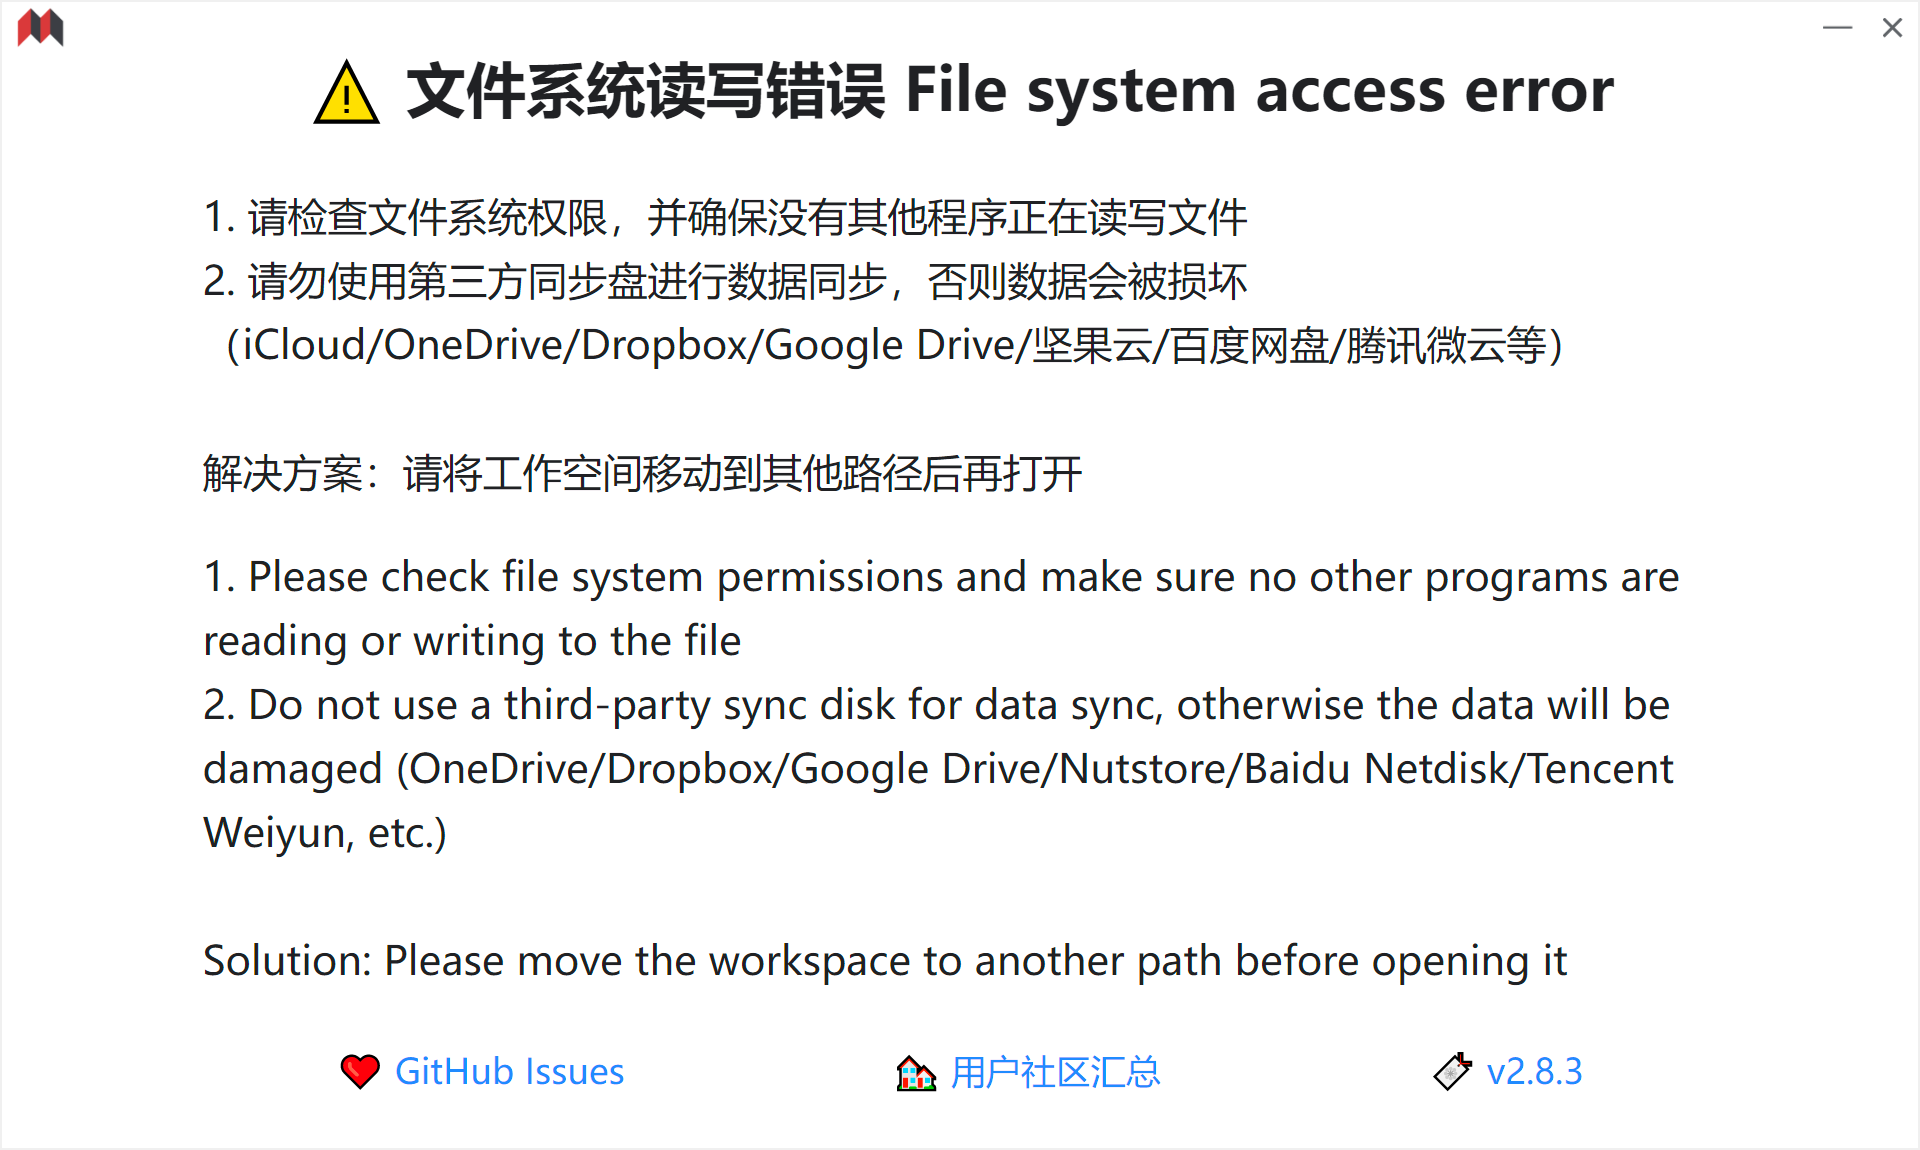Close the File system access error dialog

point(1893,28)
